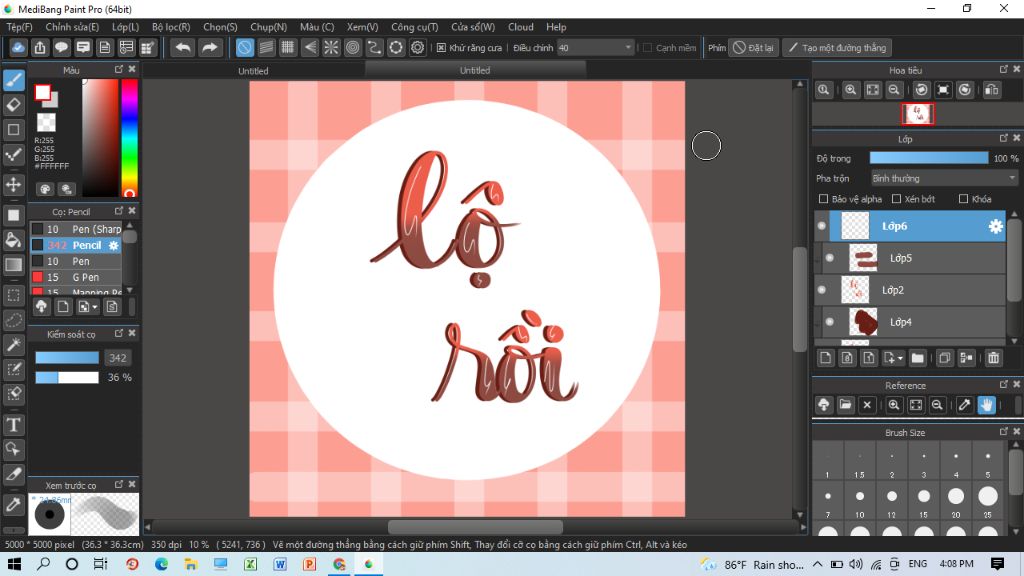The height and width of the screenshot is (576, 1024).
Task: Hide layer Lớp4
Action: [x=829, y=322]
